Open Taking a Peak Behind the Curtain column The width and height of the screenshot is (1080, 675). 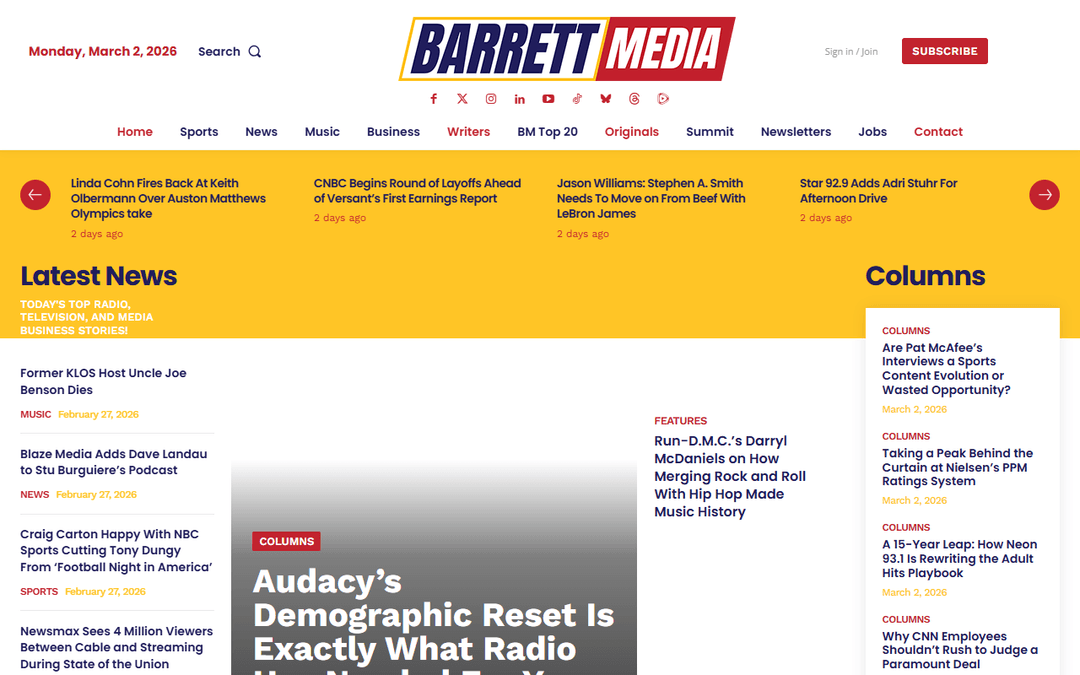point(957,467)
